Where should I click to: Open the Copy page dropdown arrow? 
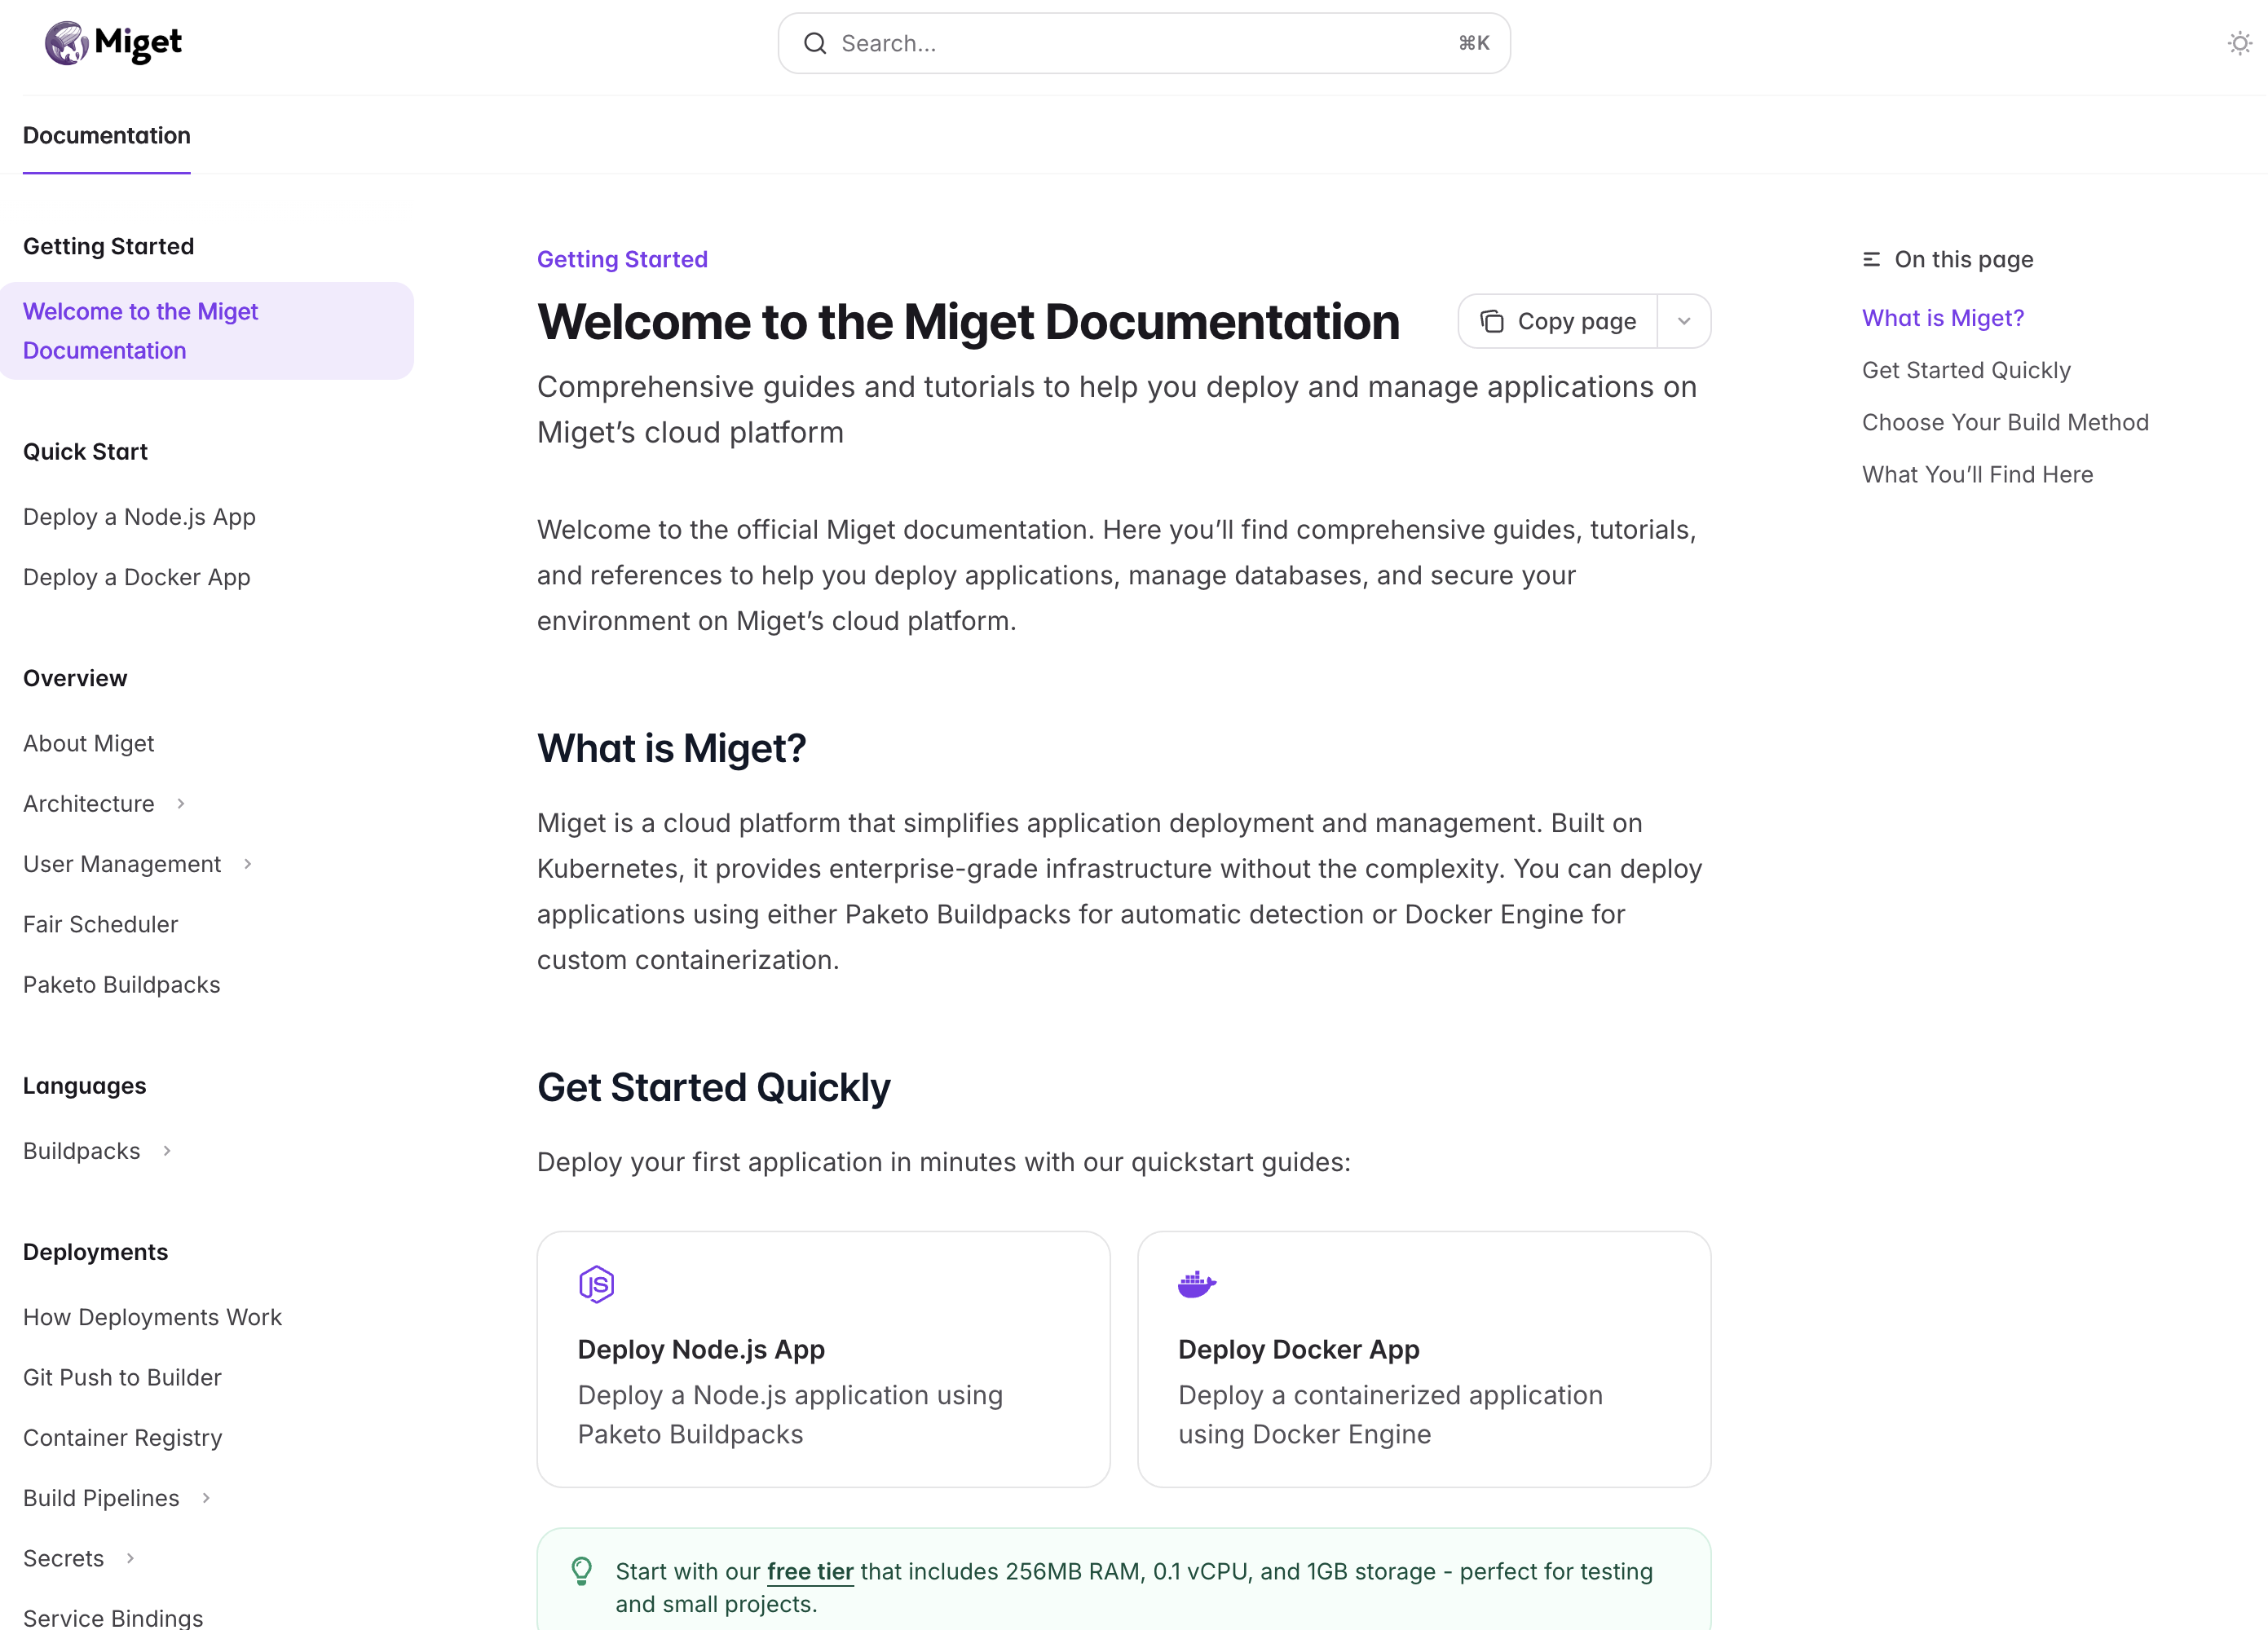(x=1684, y=321)
